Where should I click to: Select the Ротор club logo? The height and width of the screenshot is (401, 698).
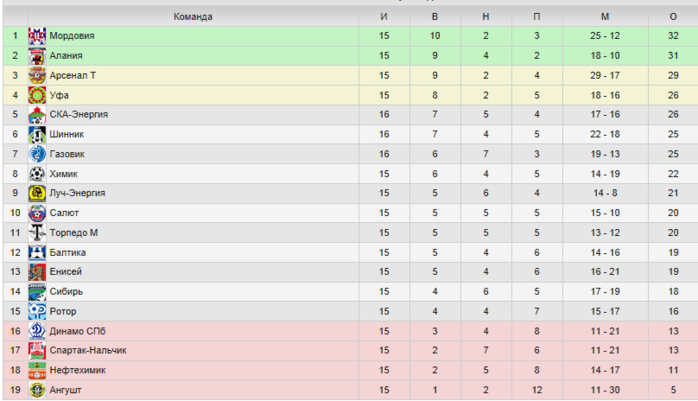tap(37, 312)
